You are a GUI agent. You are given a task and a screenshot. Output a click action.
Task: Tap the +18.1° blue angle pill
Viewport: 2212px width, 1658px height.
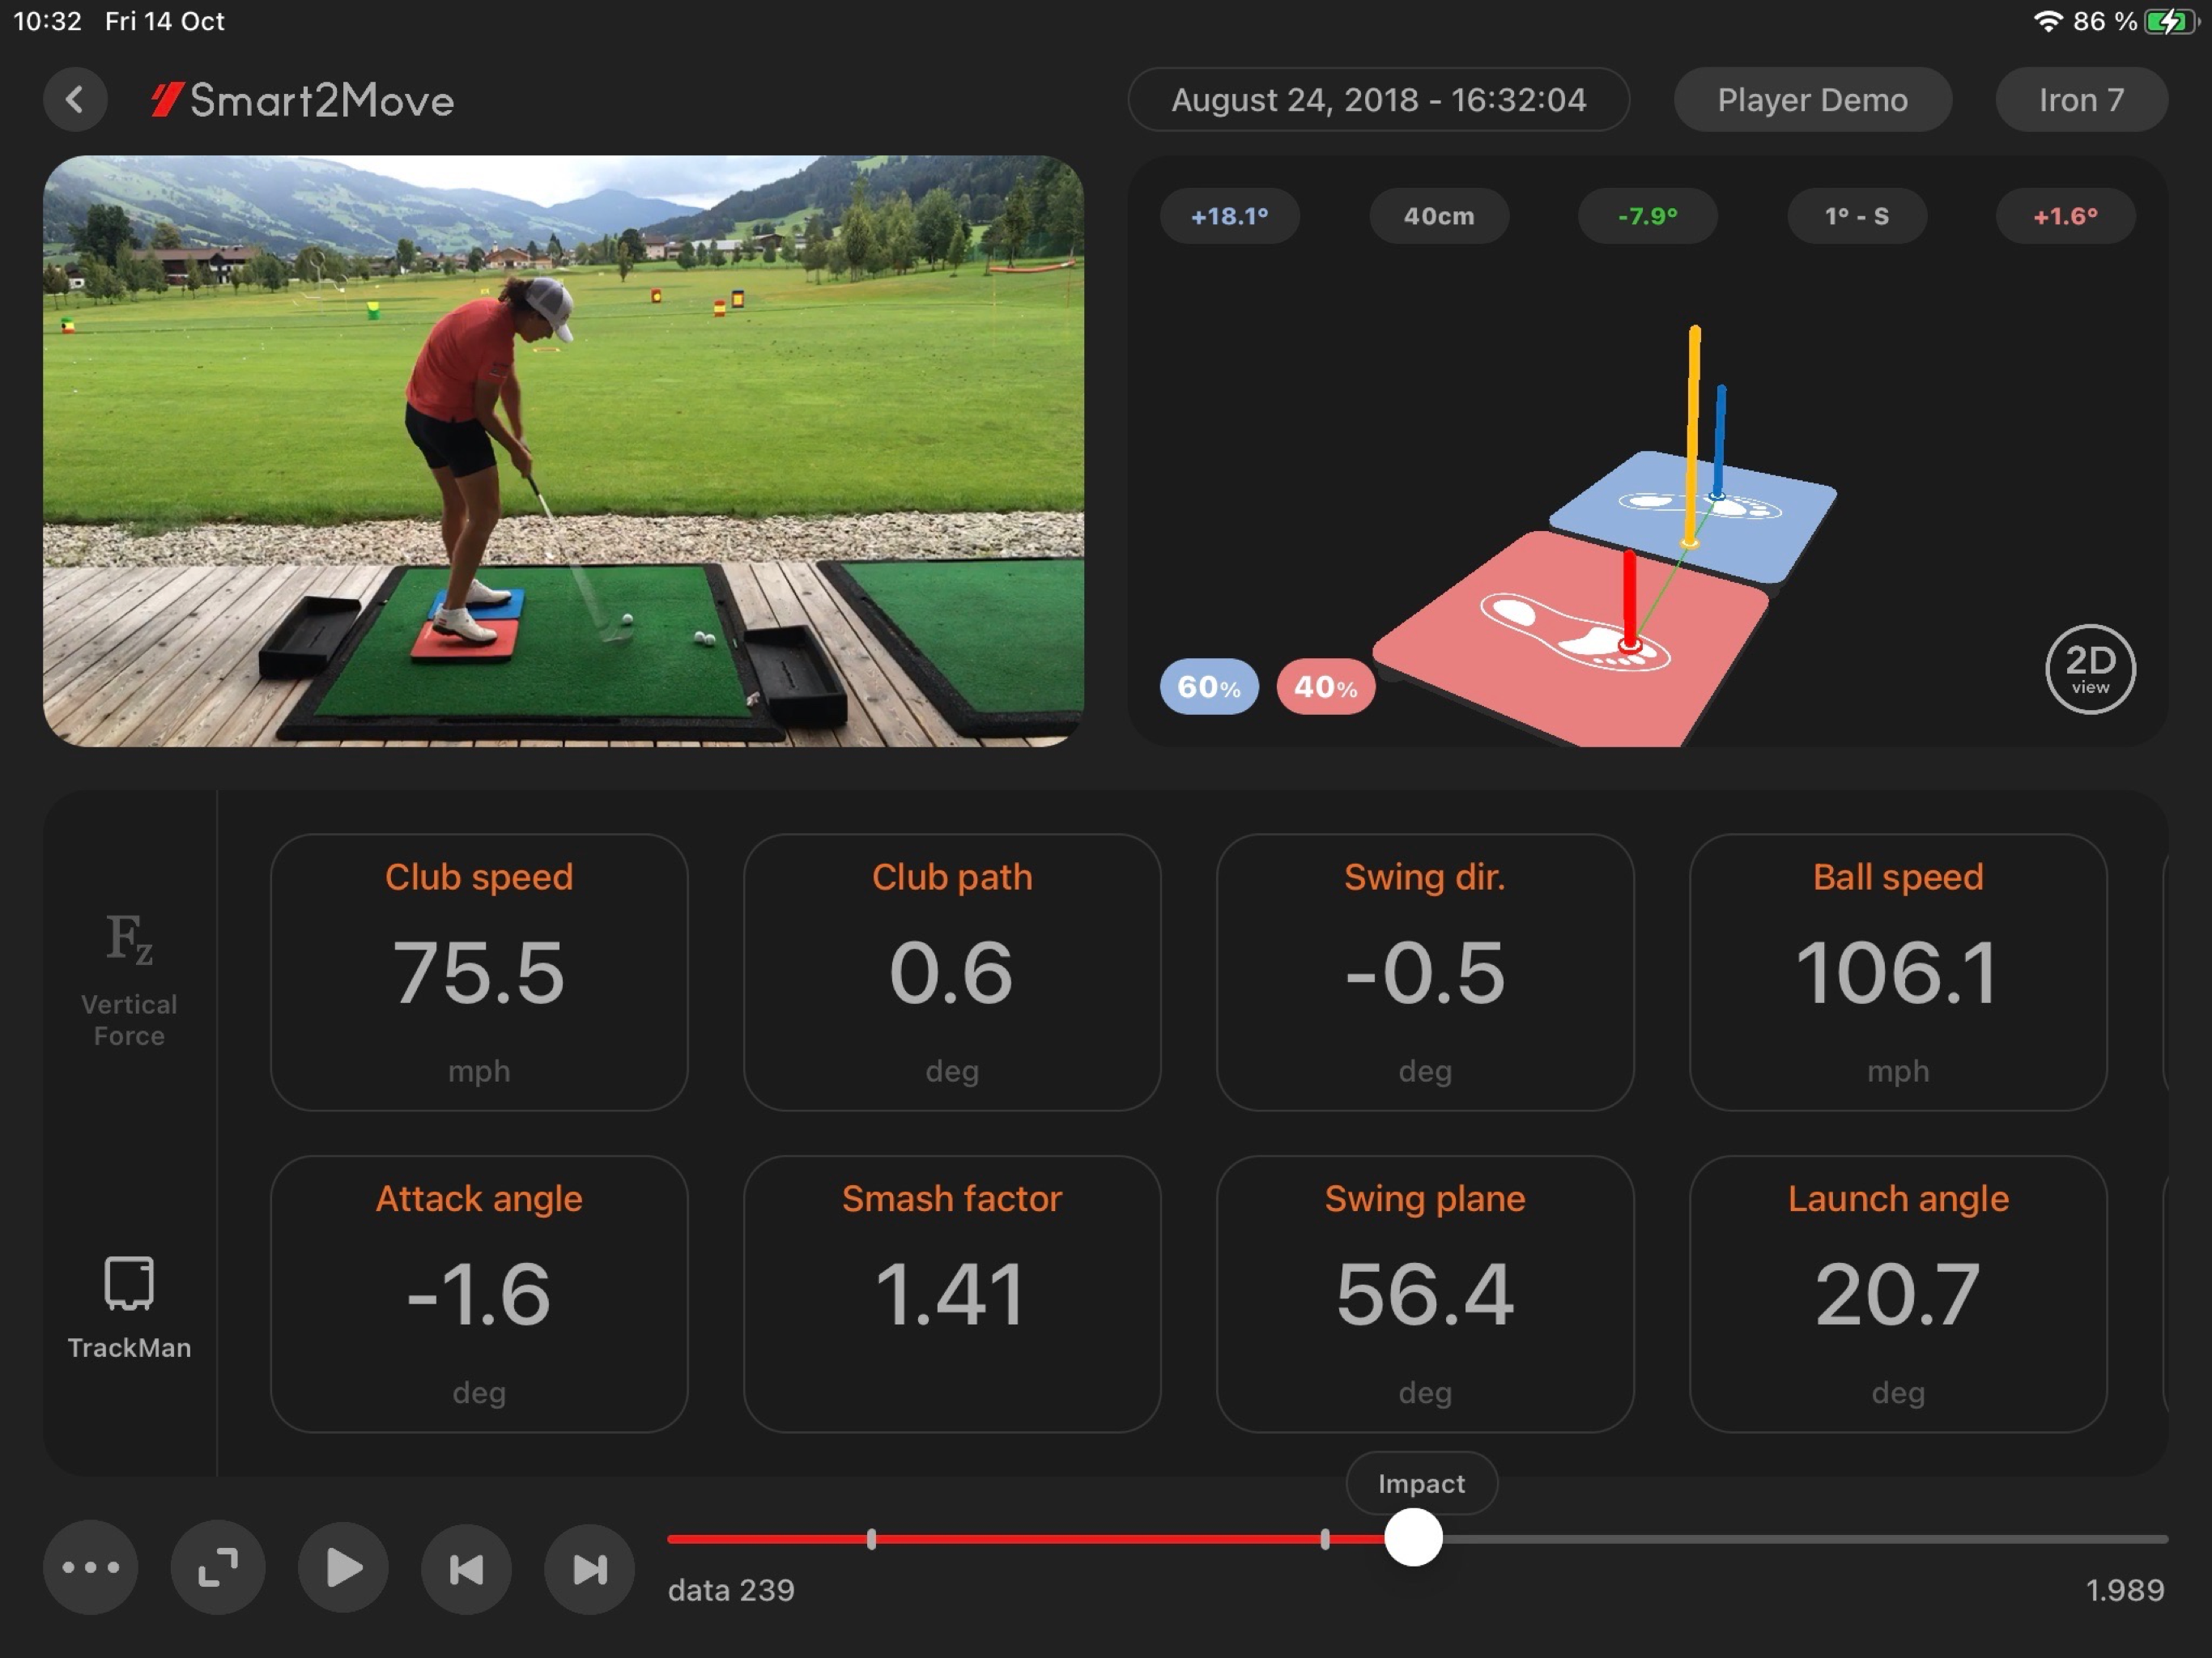pyautogui.click(x=1229, y=216)
